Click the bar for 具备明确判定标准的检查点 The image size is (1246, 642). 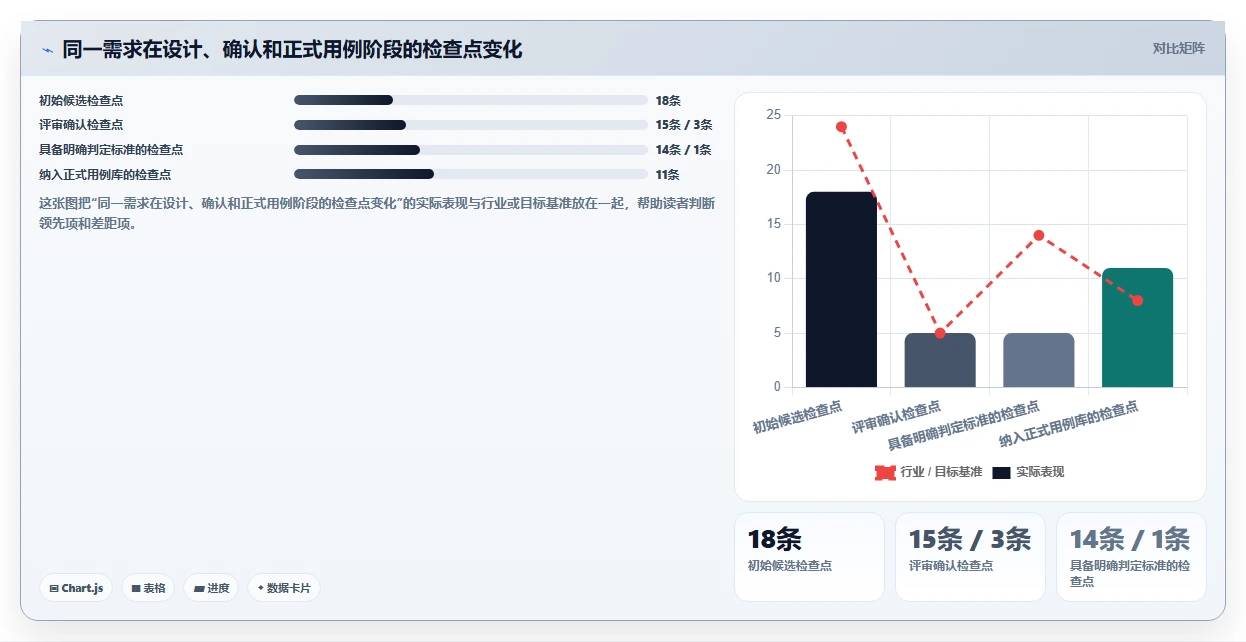1039,360
